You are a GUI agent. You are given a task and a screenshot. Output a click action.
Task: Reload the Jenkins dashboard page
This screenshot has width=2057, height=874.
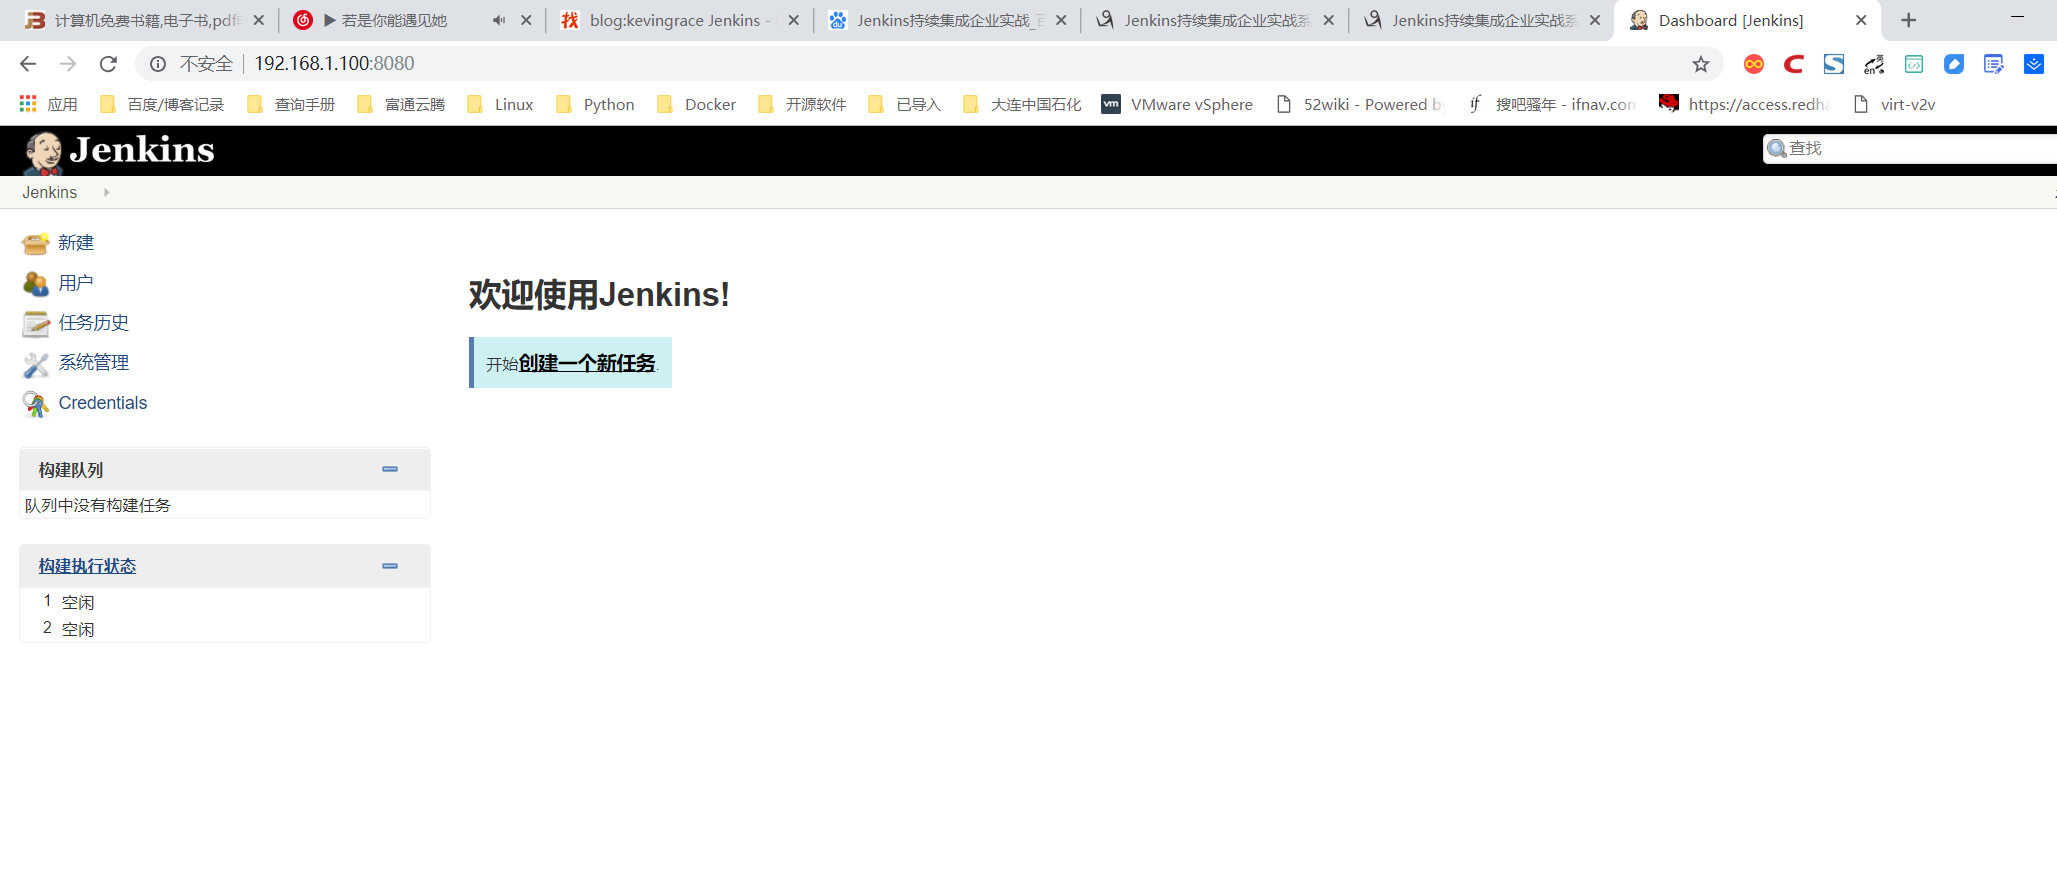pyautogui.click(x=108, y=64)
